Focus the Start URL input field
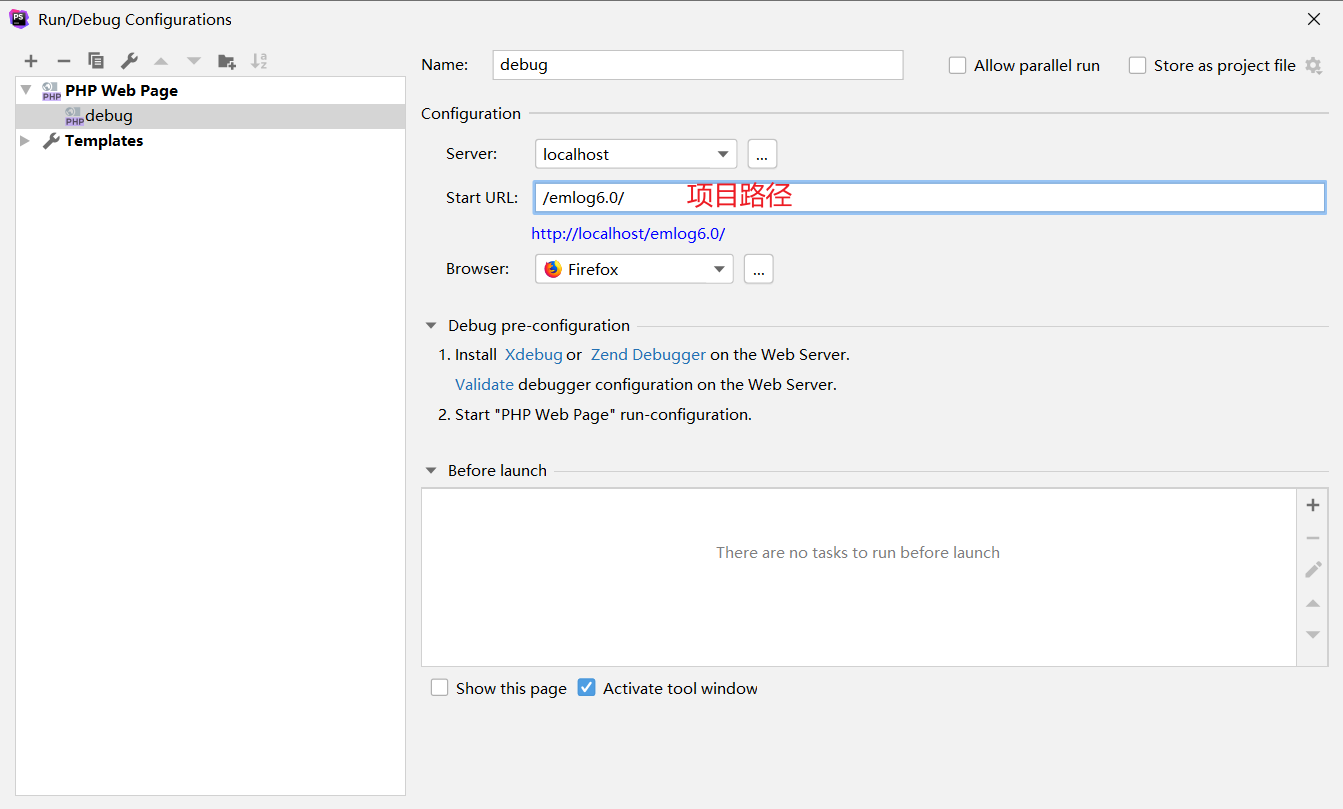The image size is (1343, 809). [930, 197]
